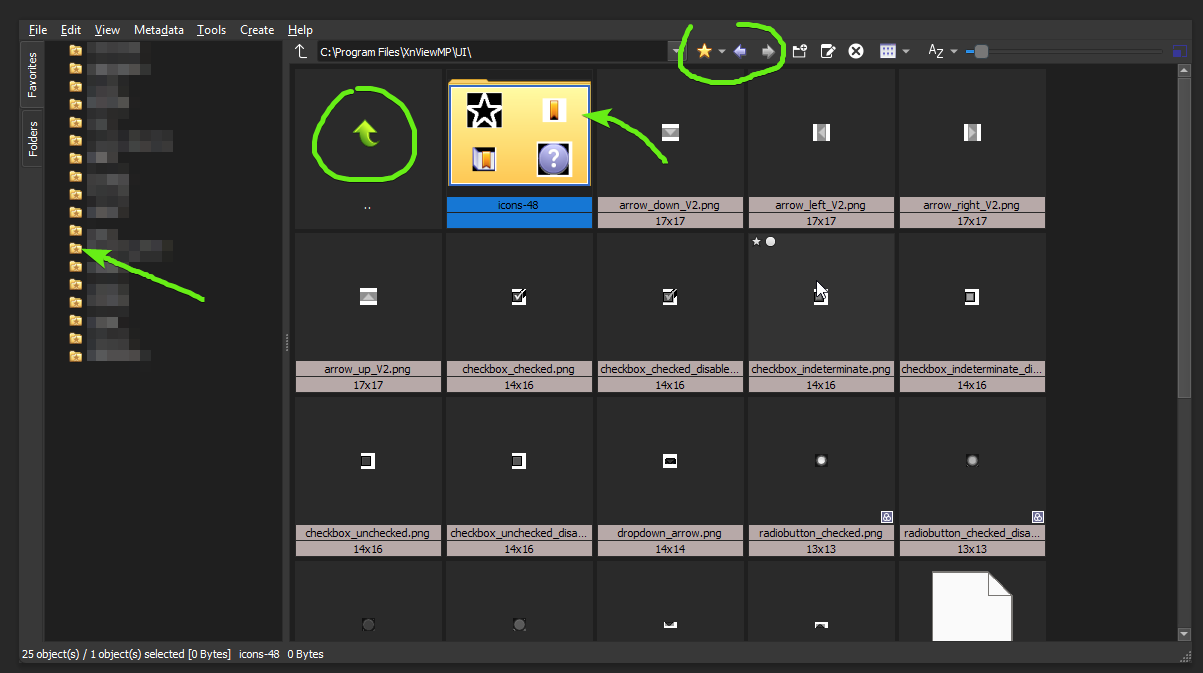The height and width of the screenshot is (673, 1203).
Task: Select the checkbox_checked_disable... thumbnail
Action: [670, 313]
